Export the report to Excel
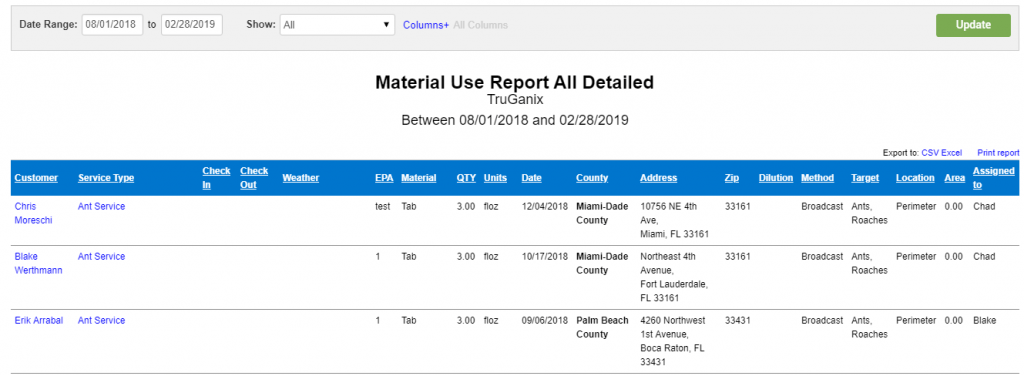This screenshot has width=1024, height=376. click(952, 153)
